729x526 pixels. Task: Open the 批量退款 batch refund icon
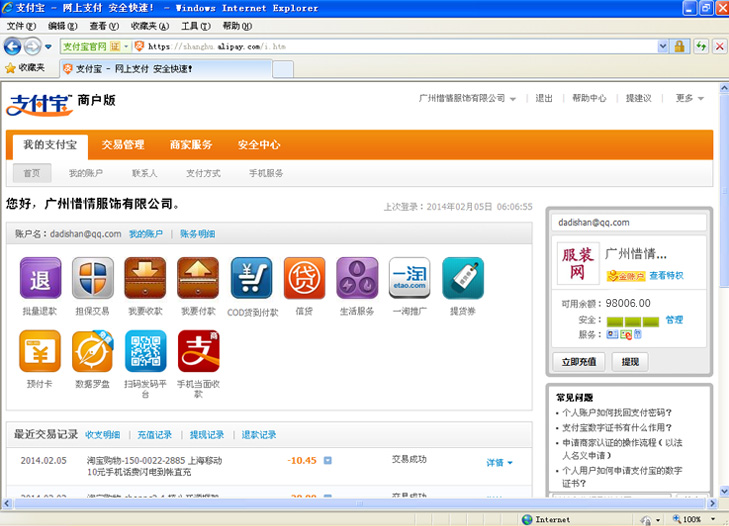point(40,278)
